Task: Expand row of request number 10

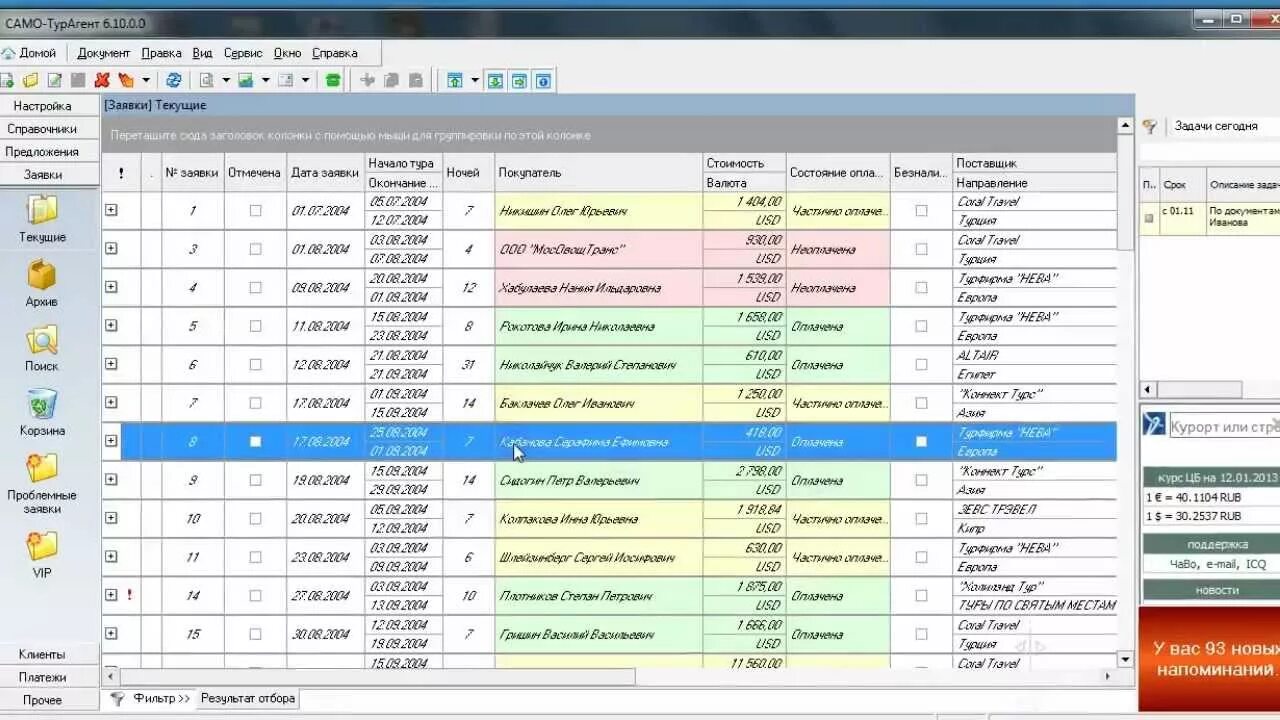Action: [x=111, y=518]
